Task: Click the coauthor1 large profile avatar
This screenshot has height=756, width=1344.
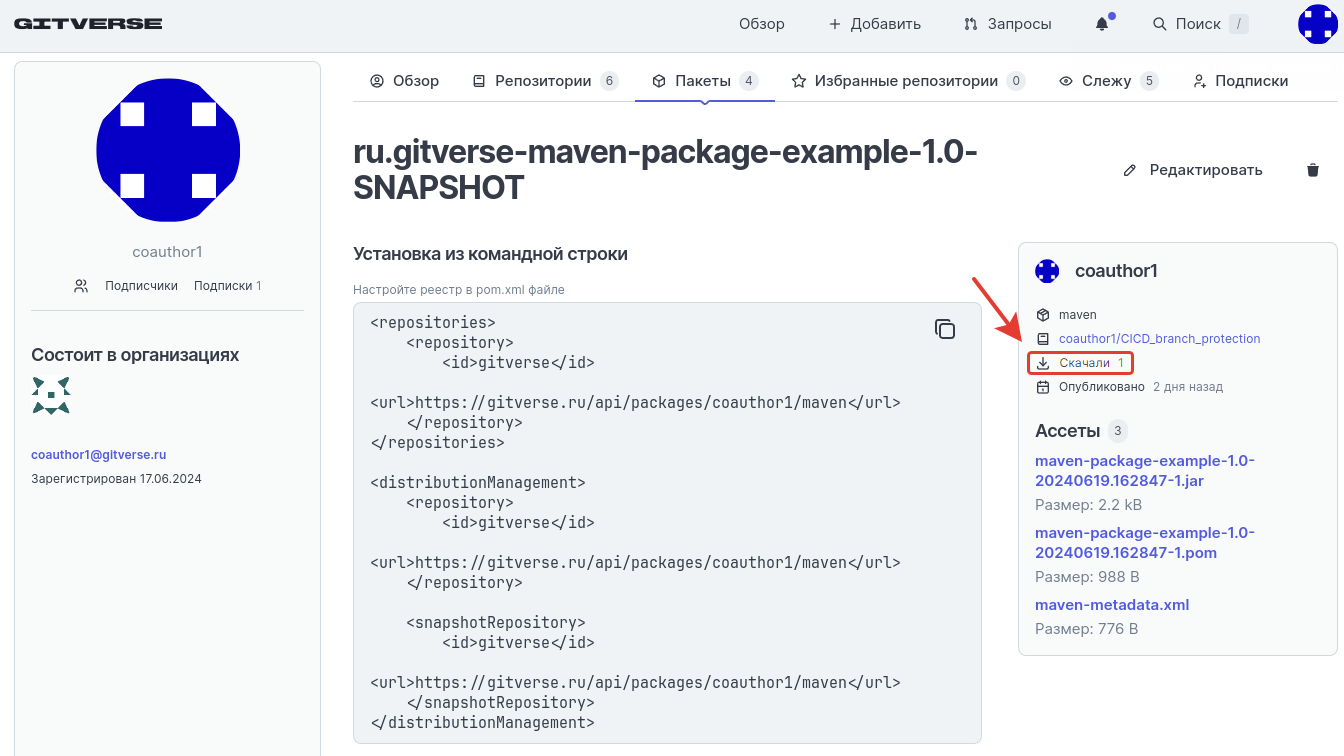Action: click(168, 150)
